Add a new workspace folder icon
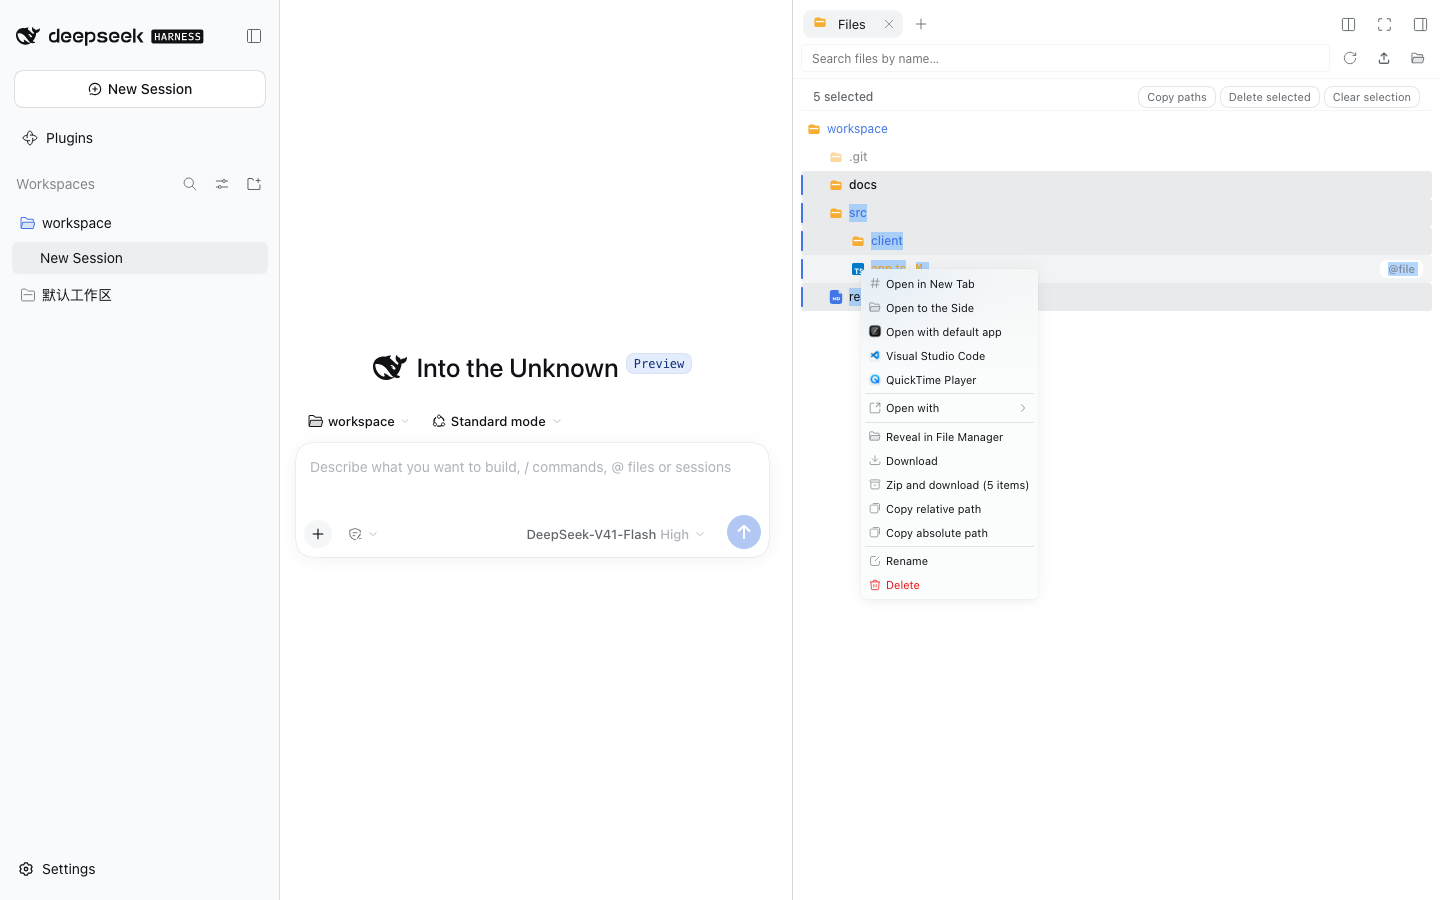 coord(254,184)
